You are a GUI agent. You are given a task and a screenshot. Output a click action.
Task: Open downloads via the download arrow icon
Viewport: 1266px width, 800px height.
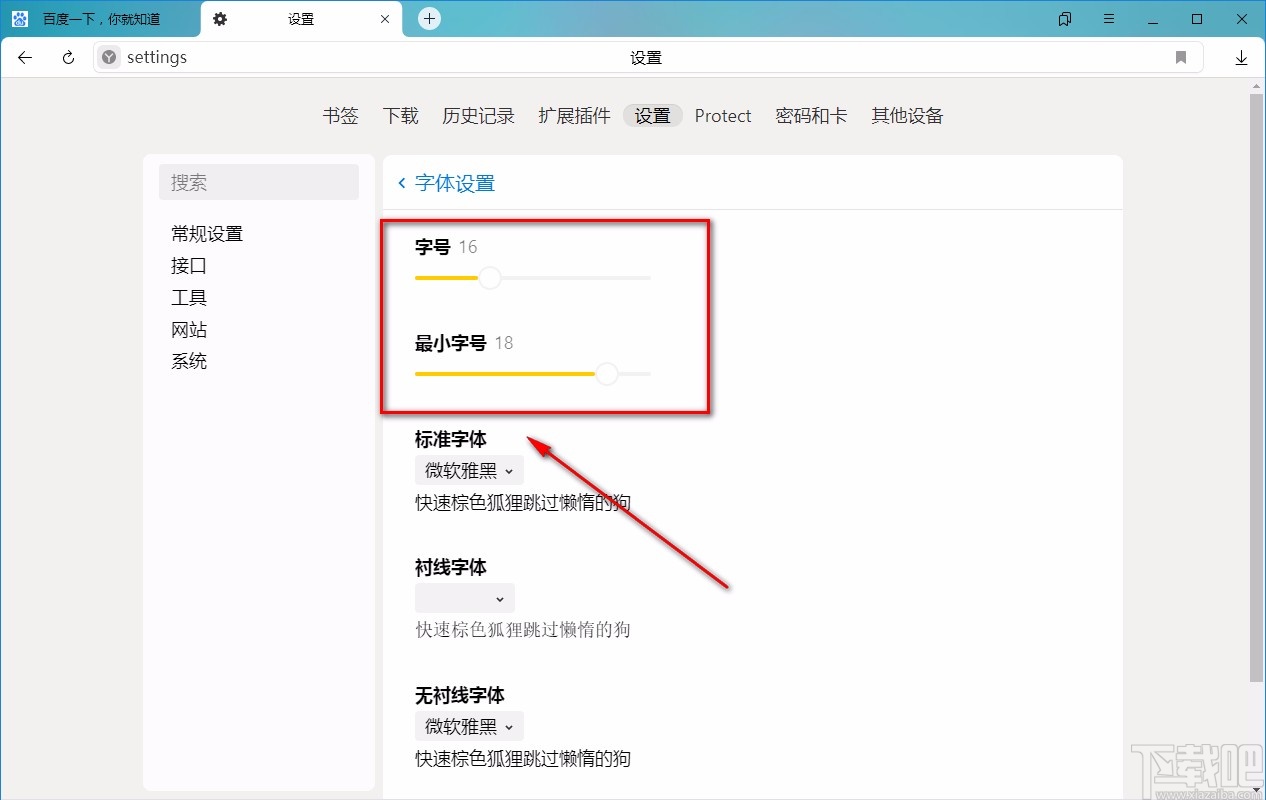[1241, 57]
